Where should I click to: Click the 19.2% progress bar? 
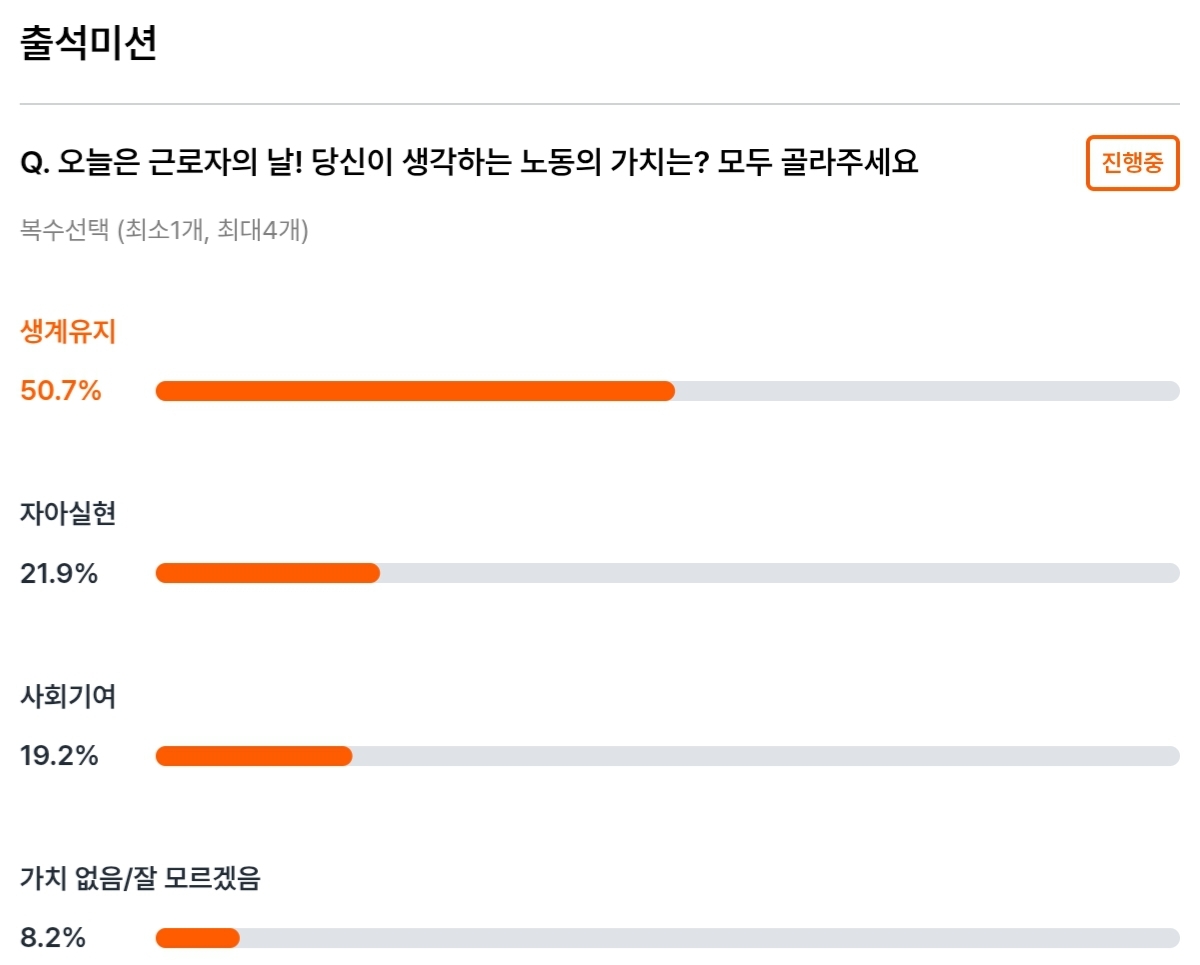667,756
